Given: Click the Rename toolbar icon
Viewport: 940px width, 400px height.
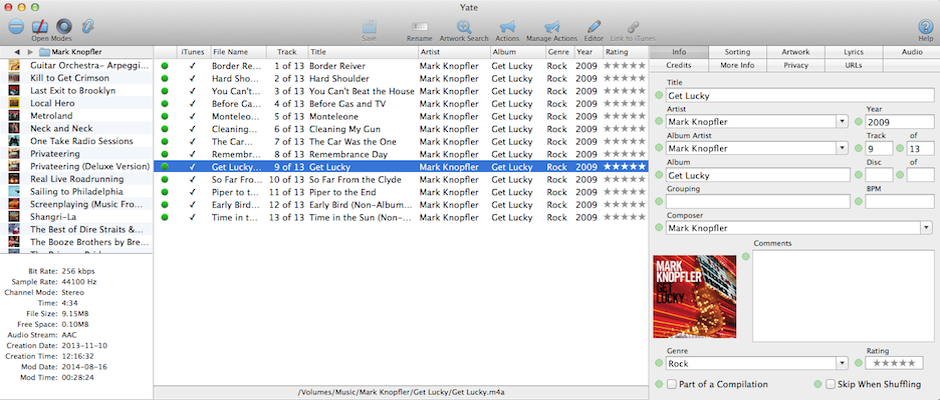Looking at the screenshot, I should [x=419, y=27].
